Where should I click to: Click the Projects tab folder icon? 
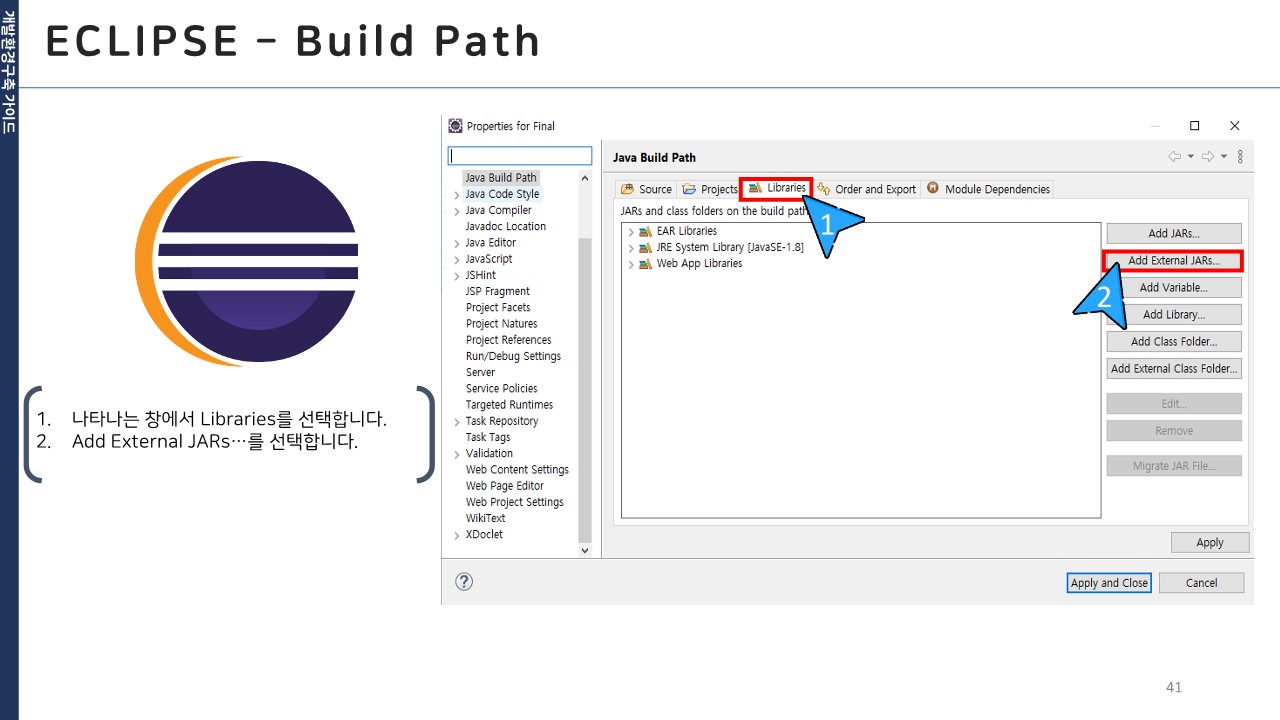690,189
